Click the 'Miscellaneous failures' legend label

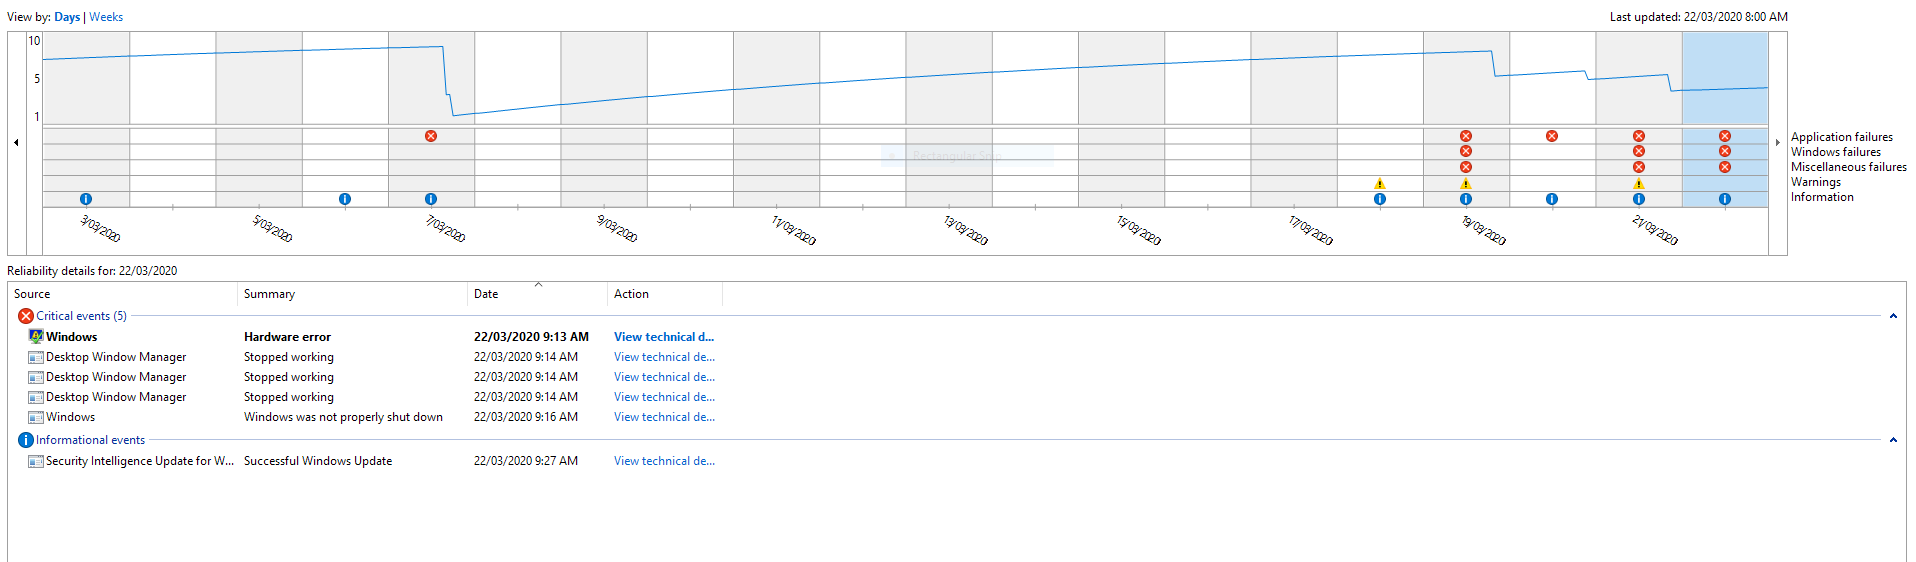[x=1849, y=167]
